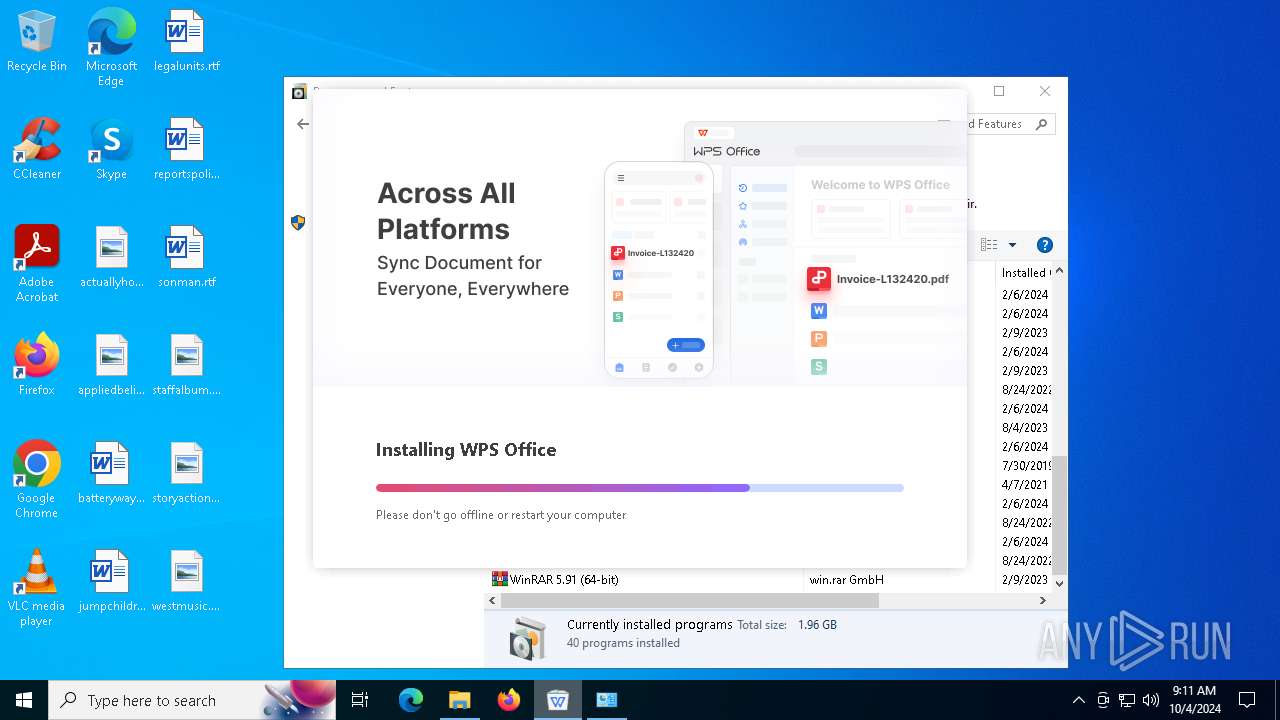Select appliedbeli... image file on desktop
Image resolution: width=1280 pixels, height=720 pixels.
tap(111, 365)
